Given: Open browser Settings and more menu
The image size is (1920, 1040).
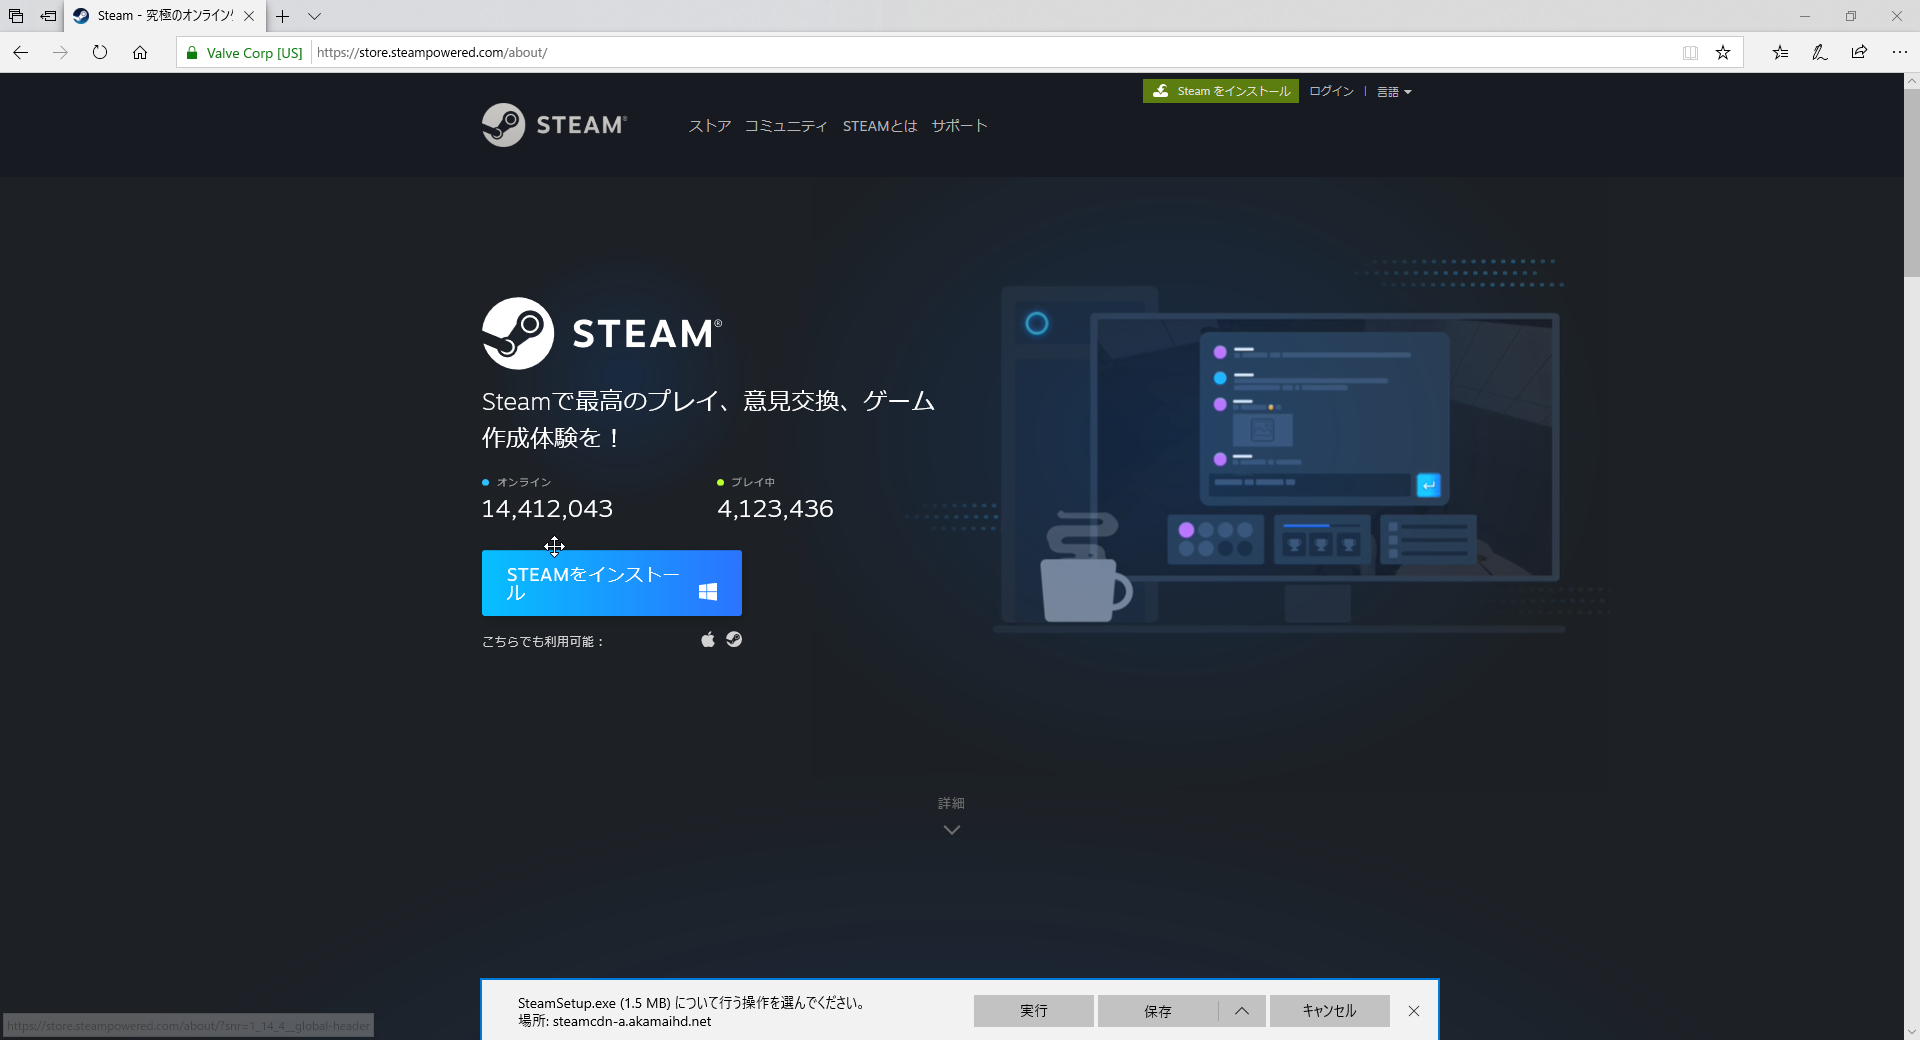Looking at the screenshot, I should pos(1899,53).
